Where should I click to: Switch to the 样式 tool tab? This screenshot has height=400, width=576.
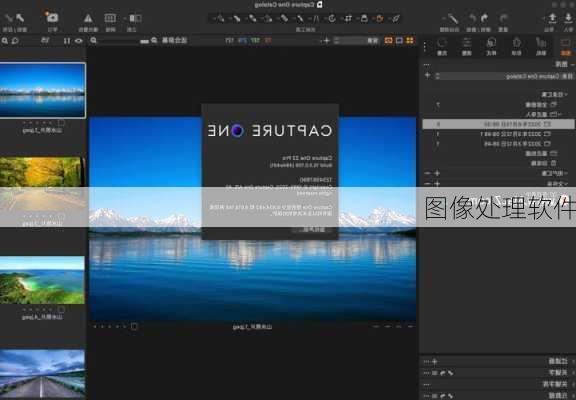(x=491, y=47)
